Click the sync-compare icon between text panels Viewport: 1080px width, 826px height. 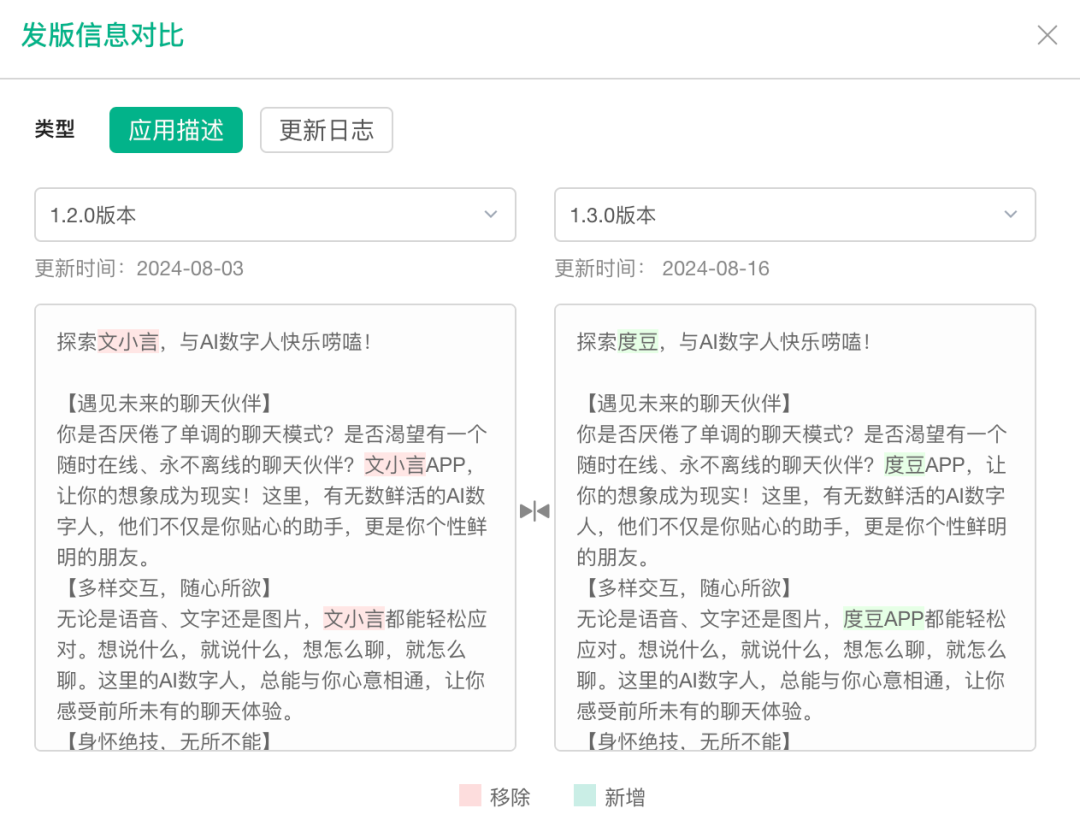coord(535,511)
